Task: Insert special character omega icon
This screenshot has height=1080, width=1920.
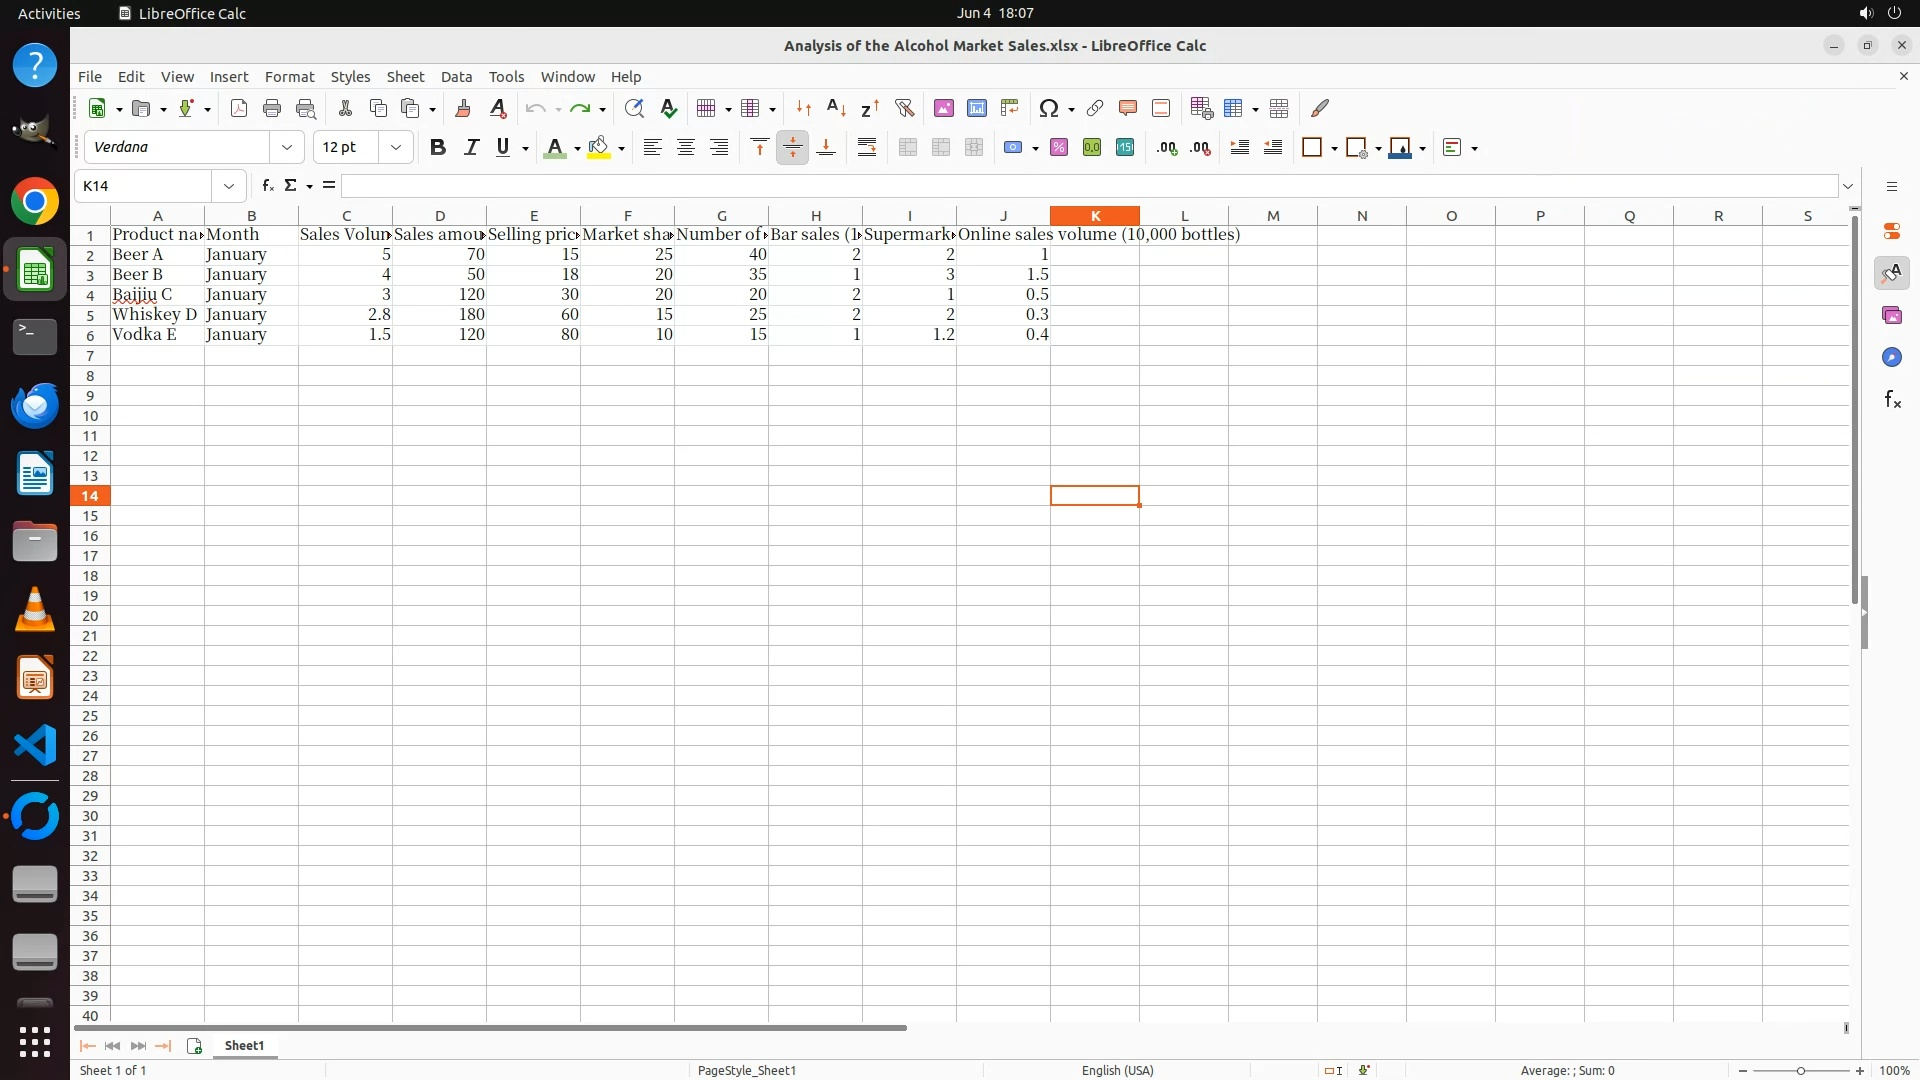Action: (x=1048, y=108)
